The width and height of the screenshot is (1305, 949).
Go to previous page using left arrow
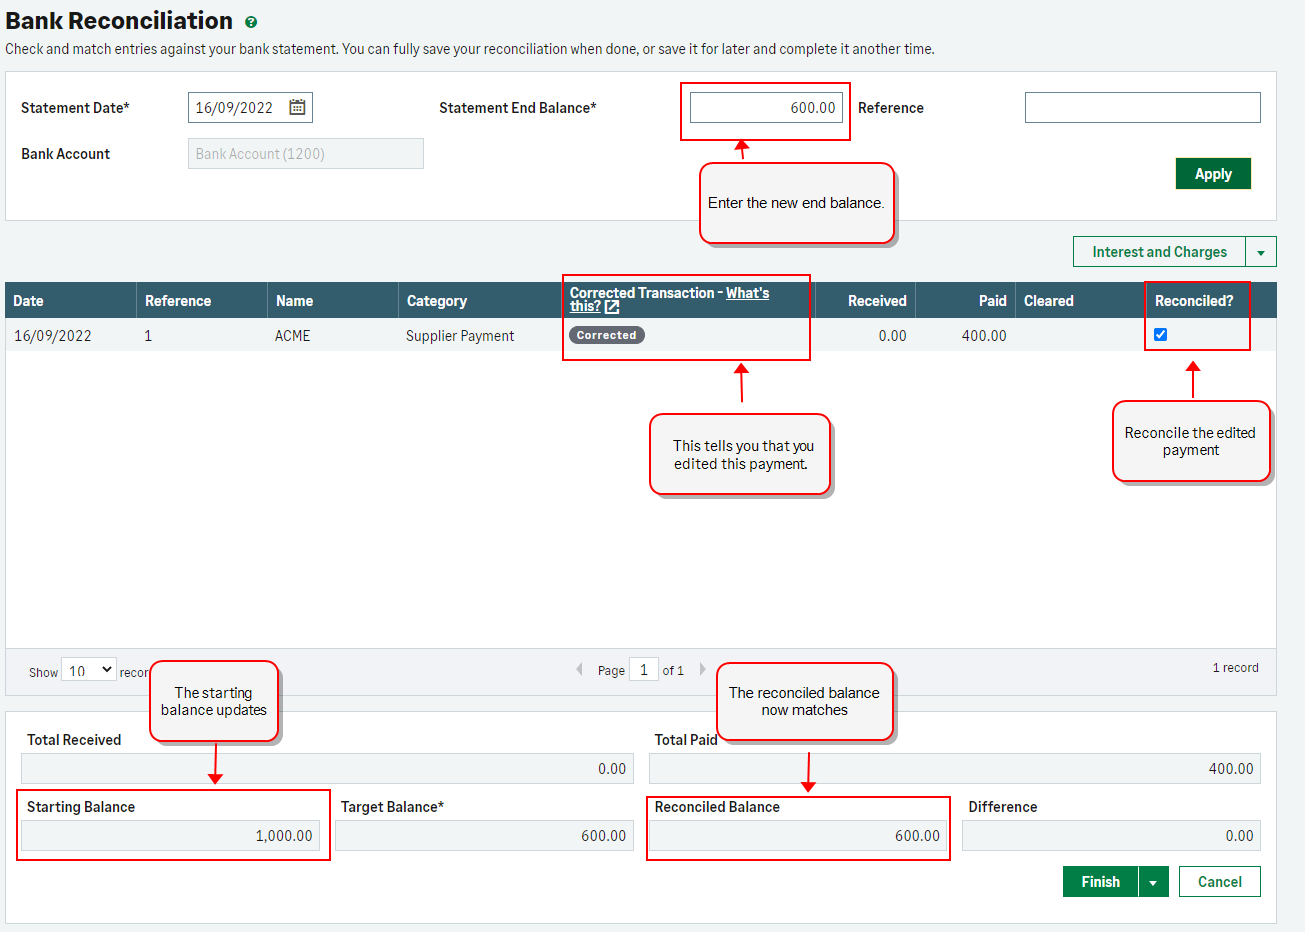coord(579,670)
